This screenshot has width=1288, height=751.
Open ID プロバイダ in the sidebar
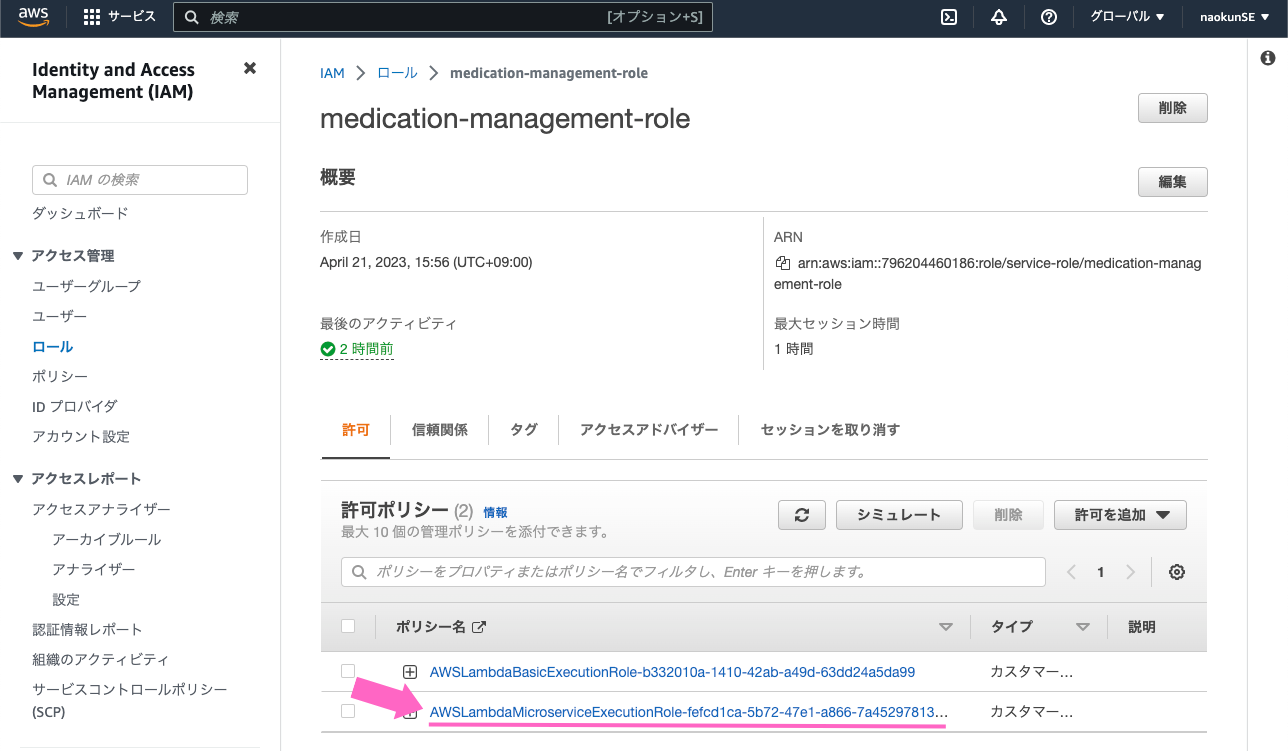click(x=75, y=407)
